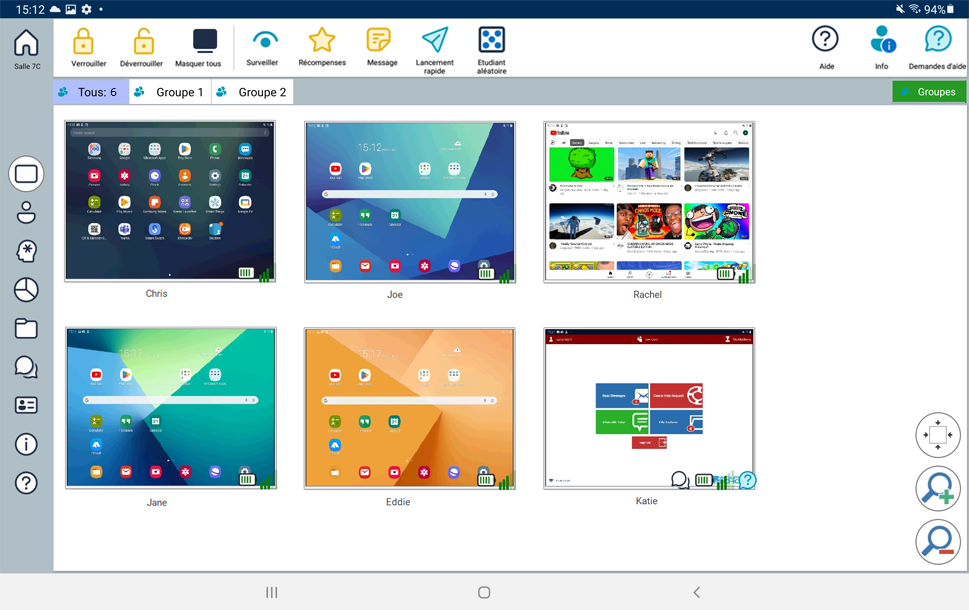Screen dimensions: 969x610
Task: Open the folder icon in sidebar
Action: (x=26, y=328)
